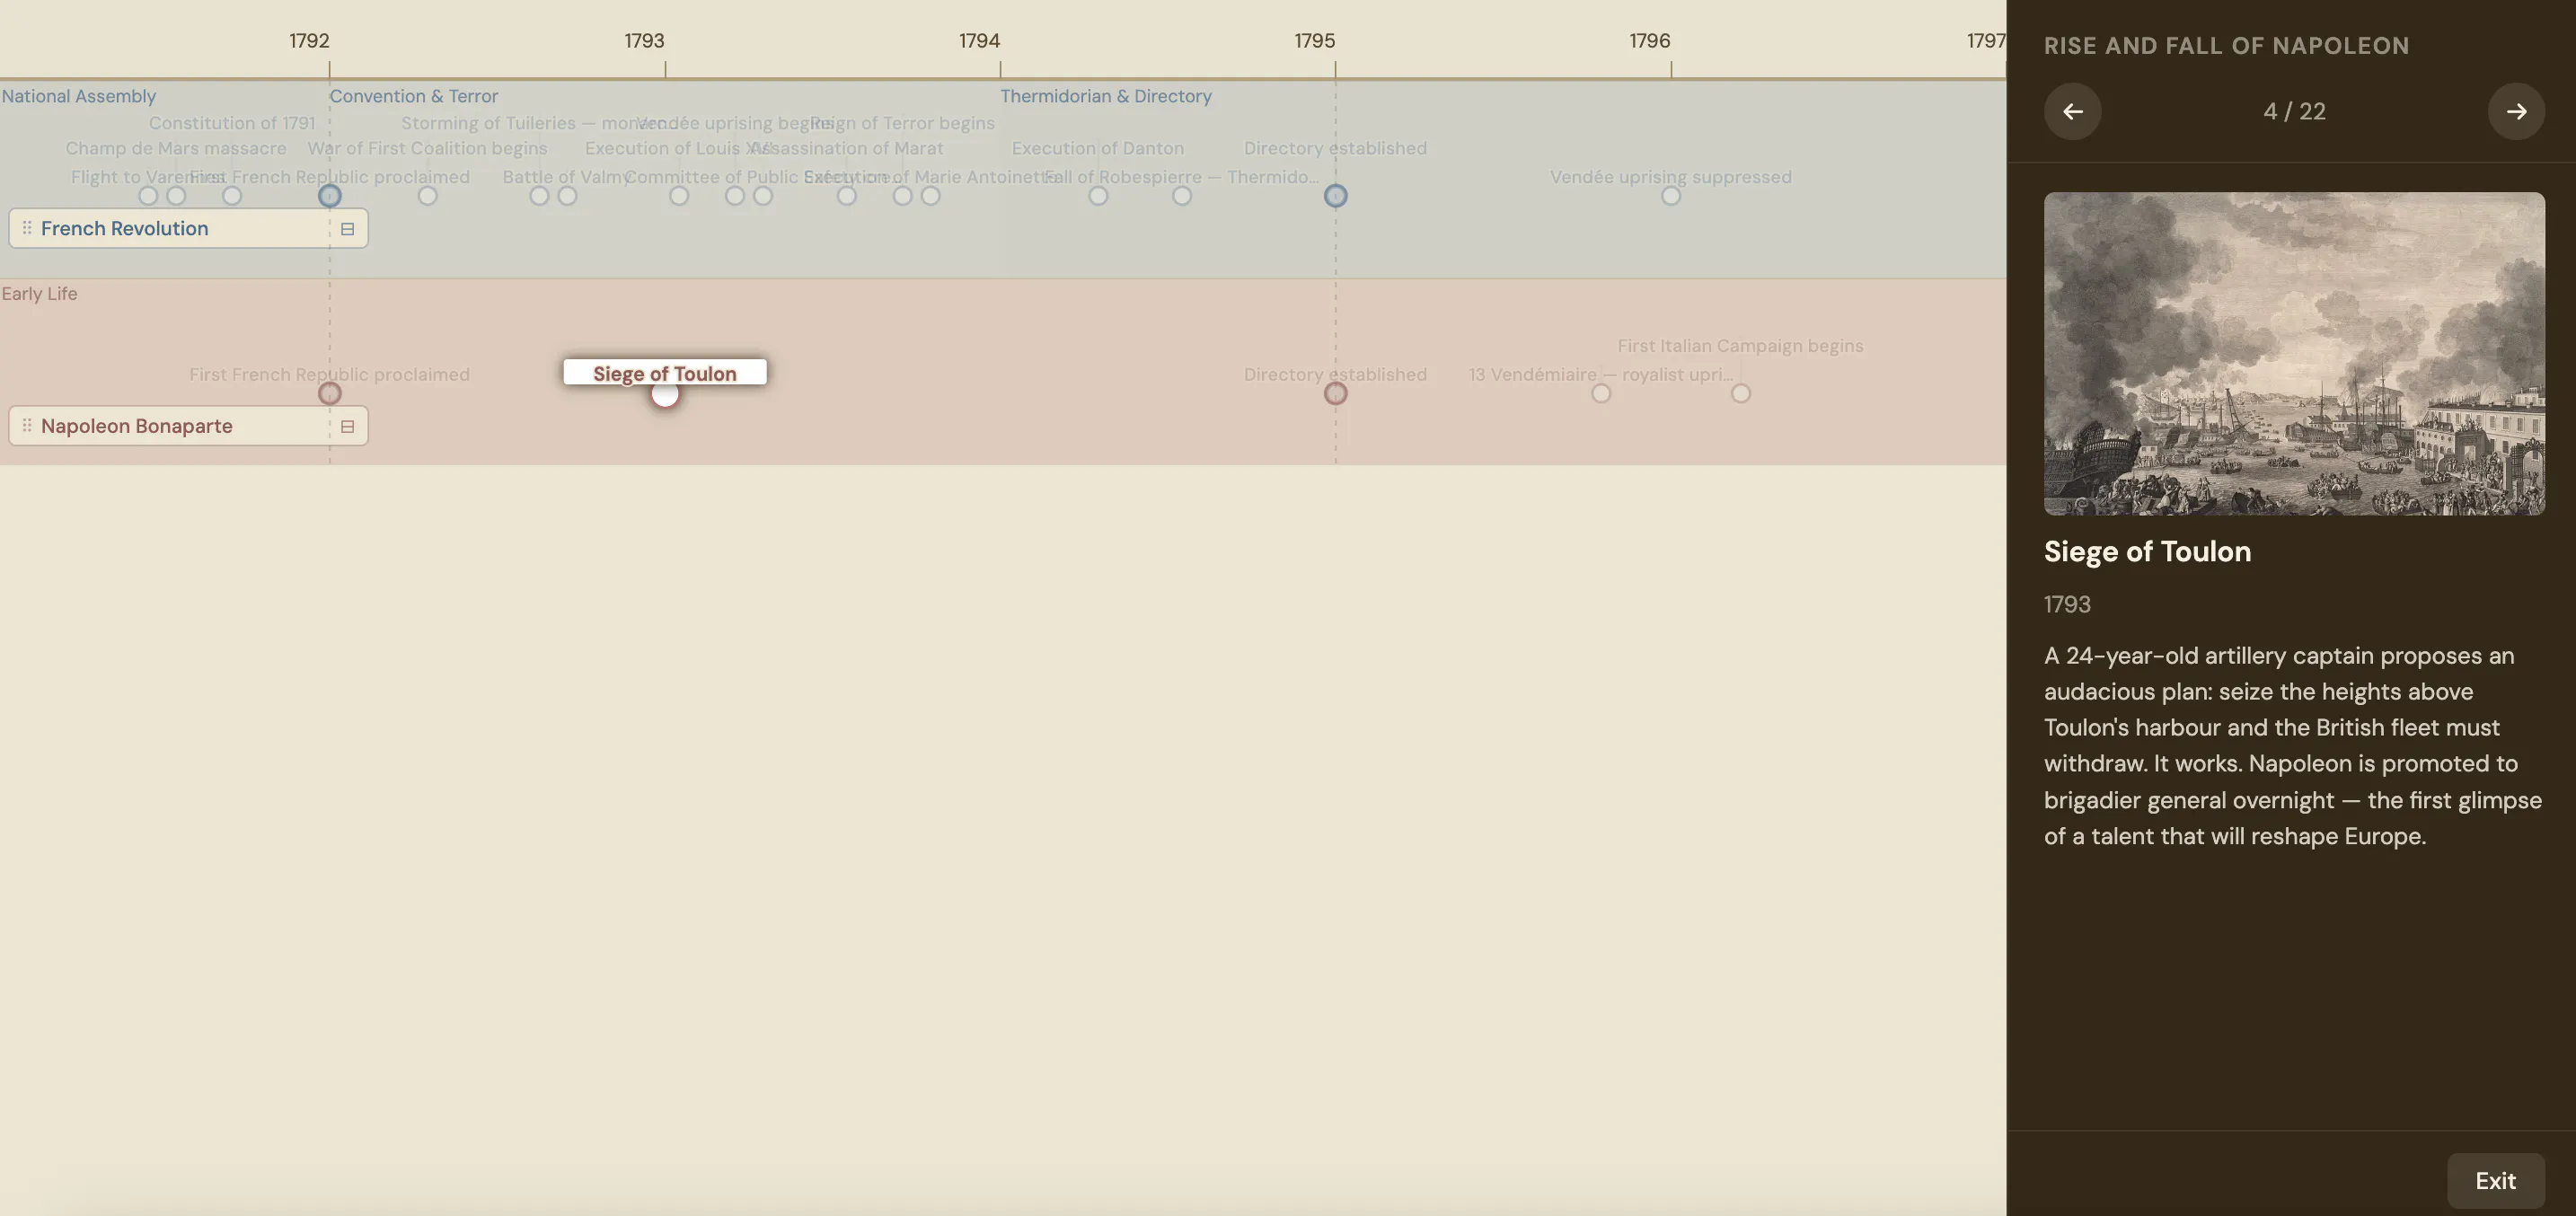Click the 1793 date in story panel
The image size is (2576, 1216).
(x=2067, y=604)
